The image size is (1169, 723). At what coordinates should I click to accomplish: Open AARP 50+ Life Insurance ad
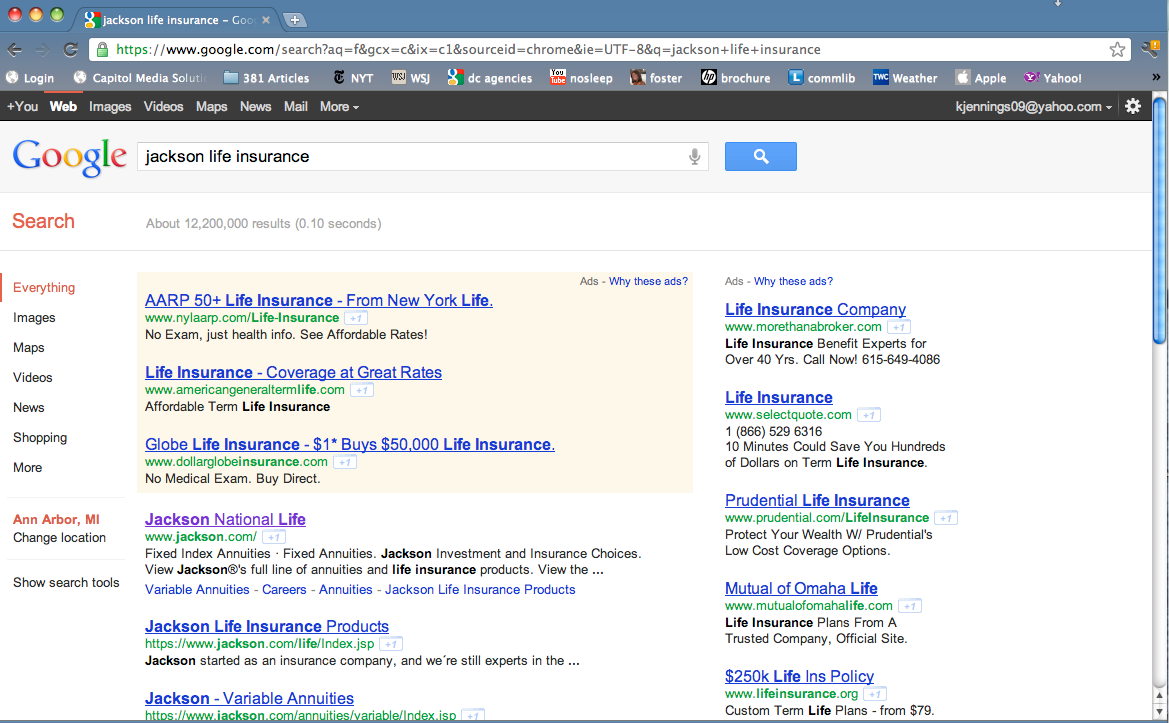click(318, 300)
